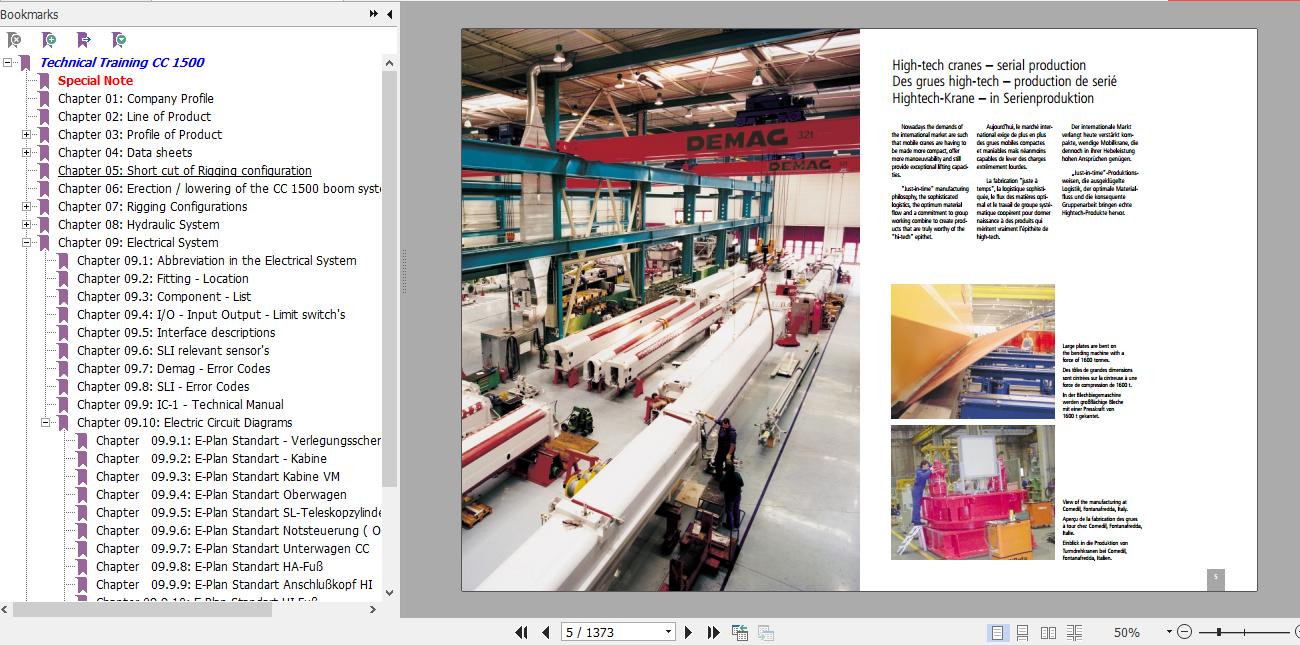The image size is (1300, 645).
Task: Toggle the Facing Continuous view mode
Action: click(x=1076, y=632)
